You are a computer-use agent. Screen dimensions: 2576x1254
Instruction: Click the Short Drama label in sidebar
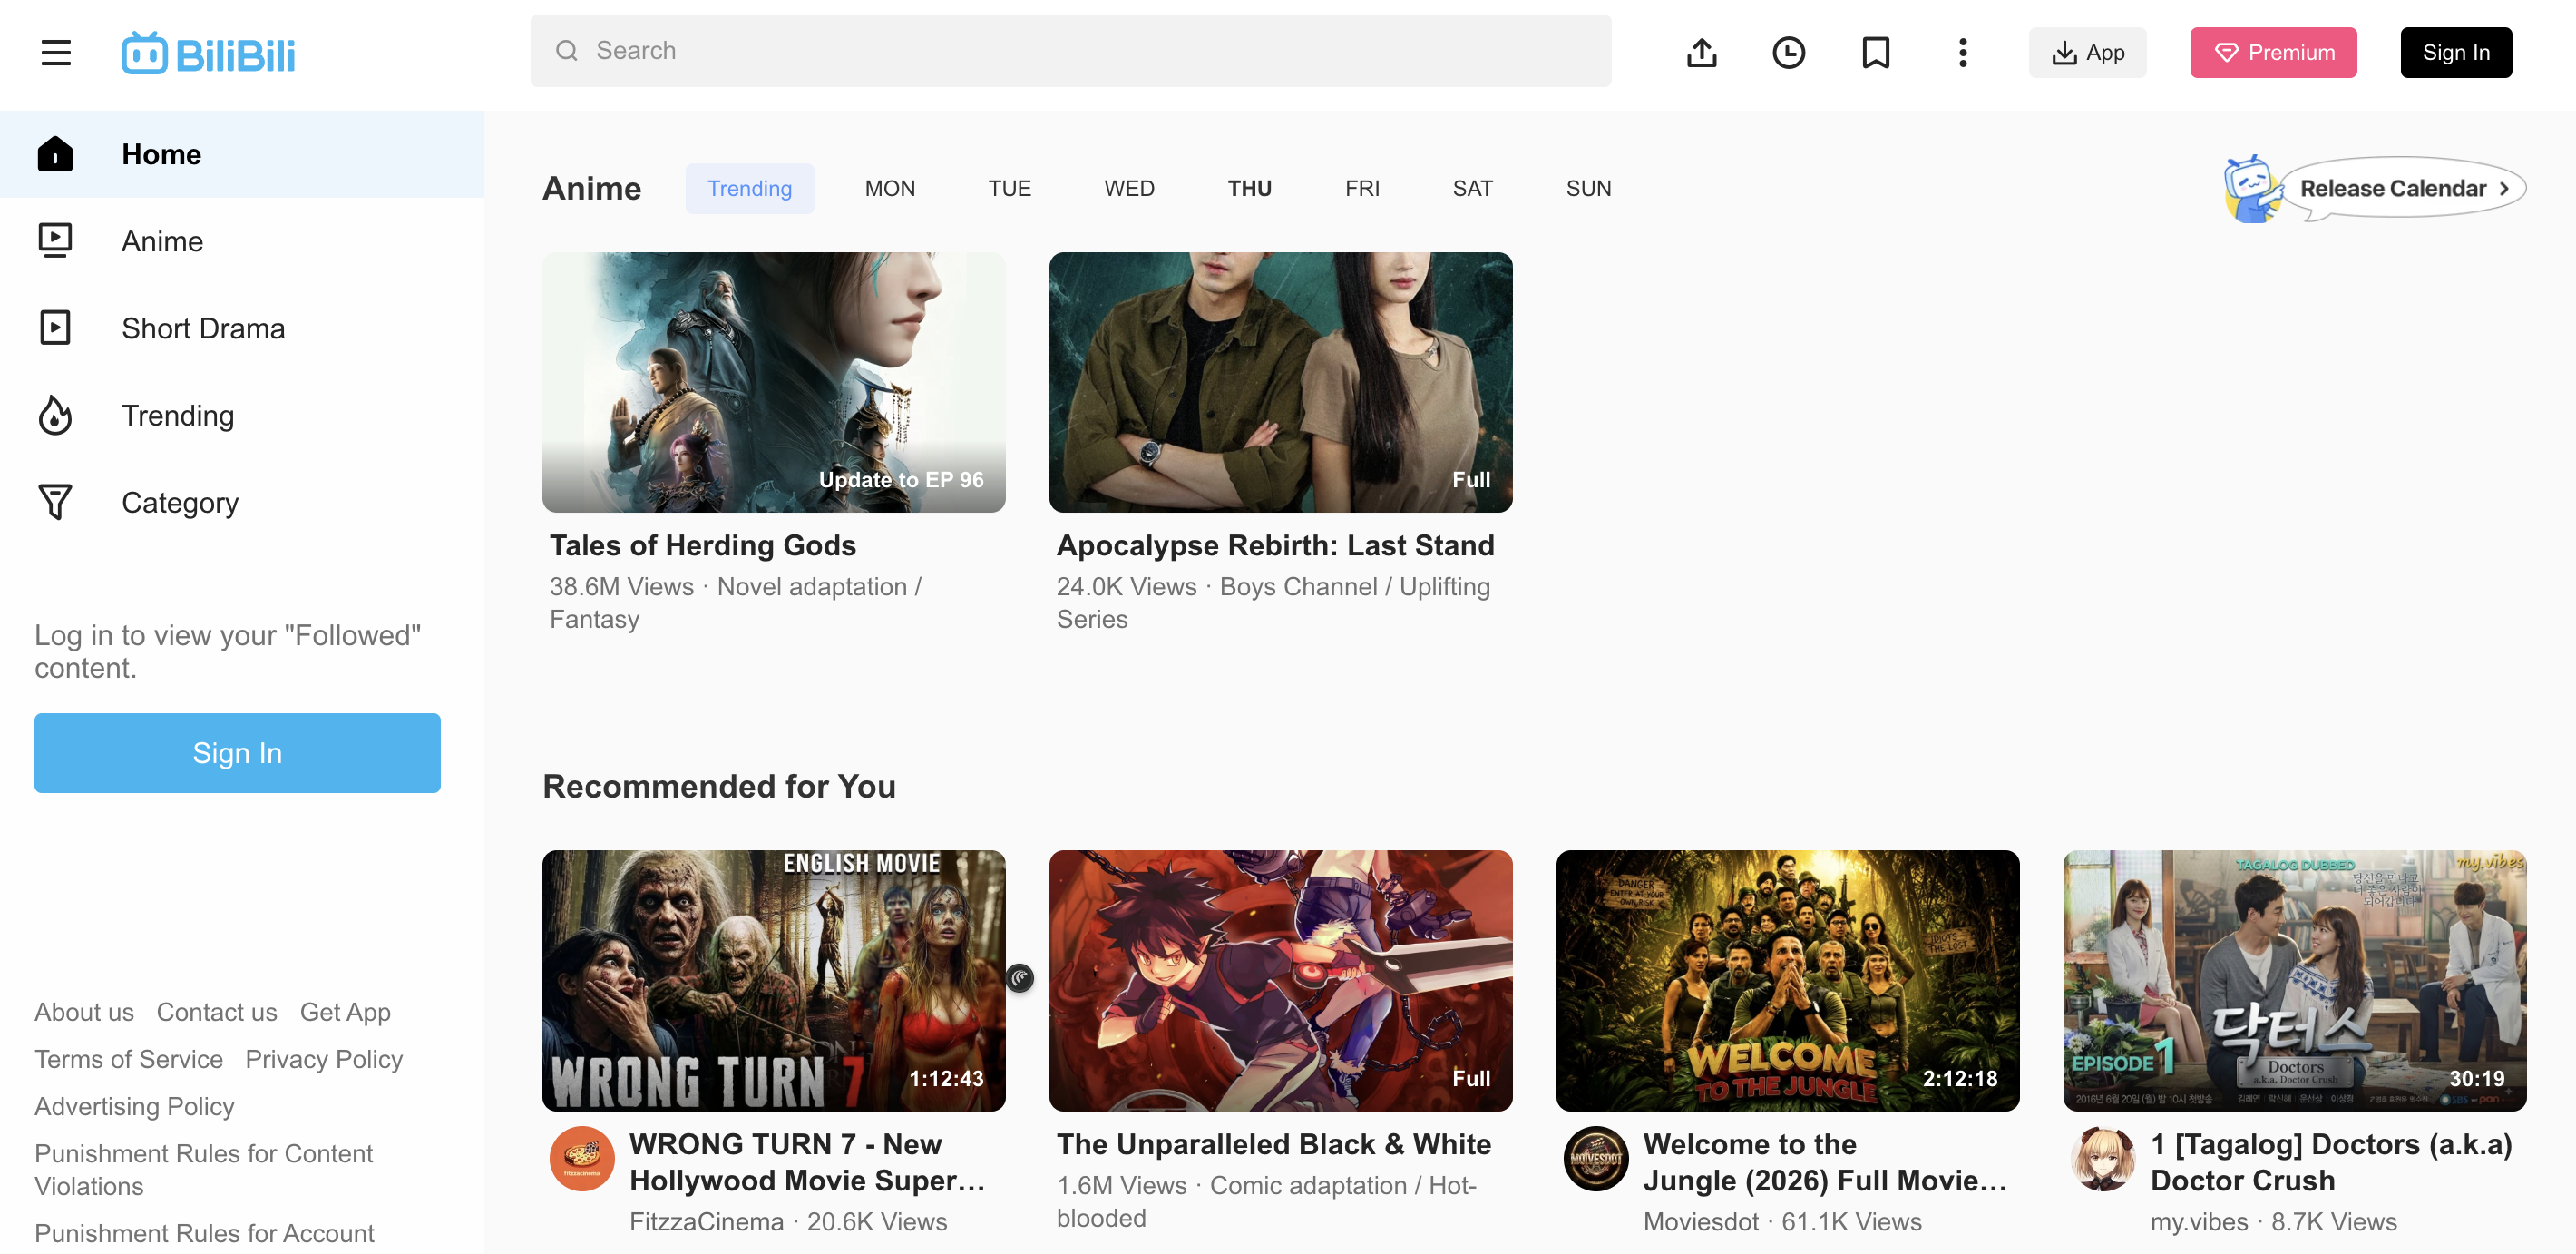[x=203, y=328]
